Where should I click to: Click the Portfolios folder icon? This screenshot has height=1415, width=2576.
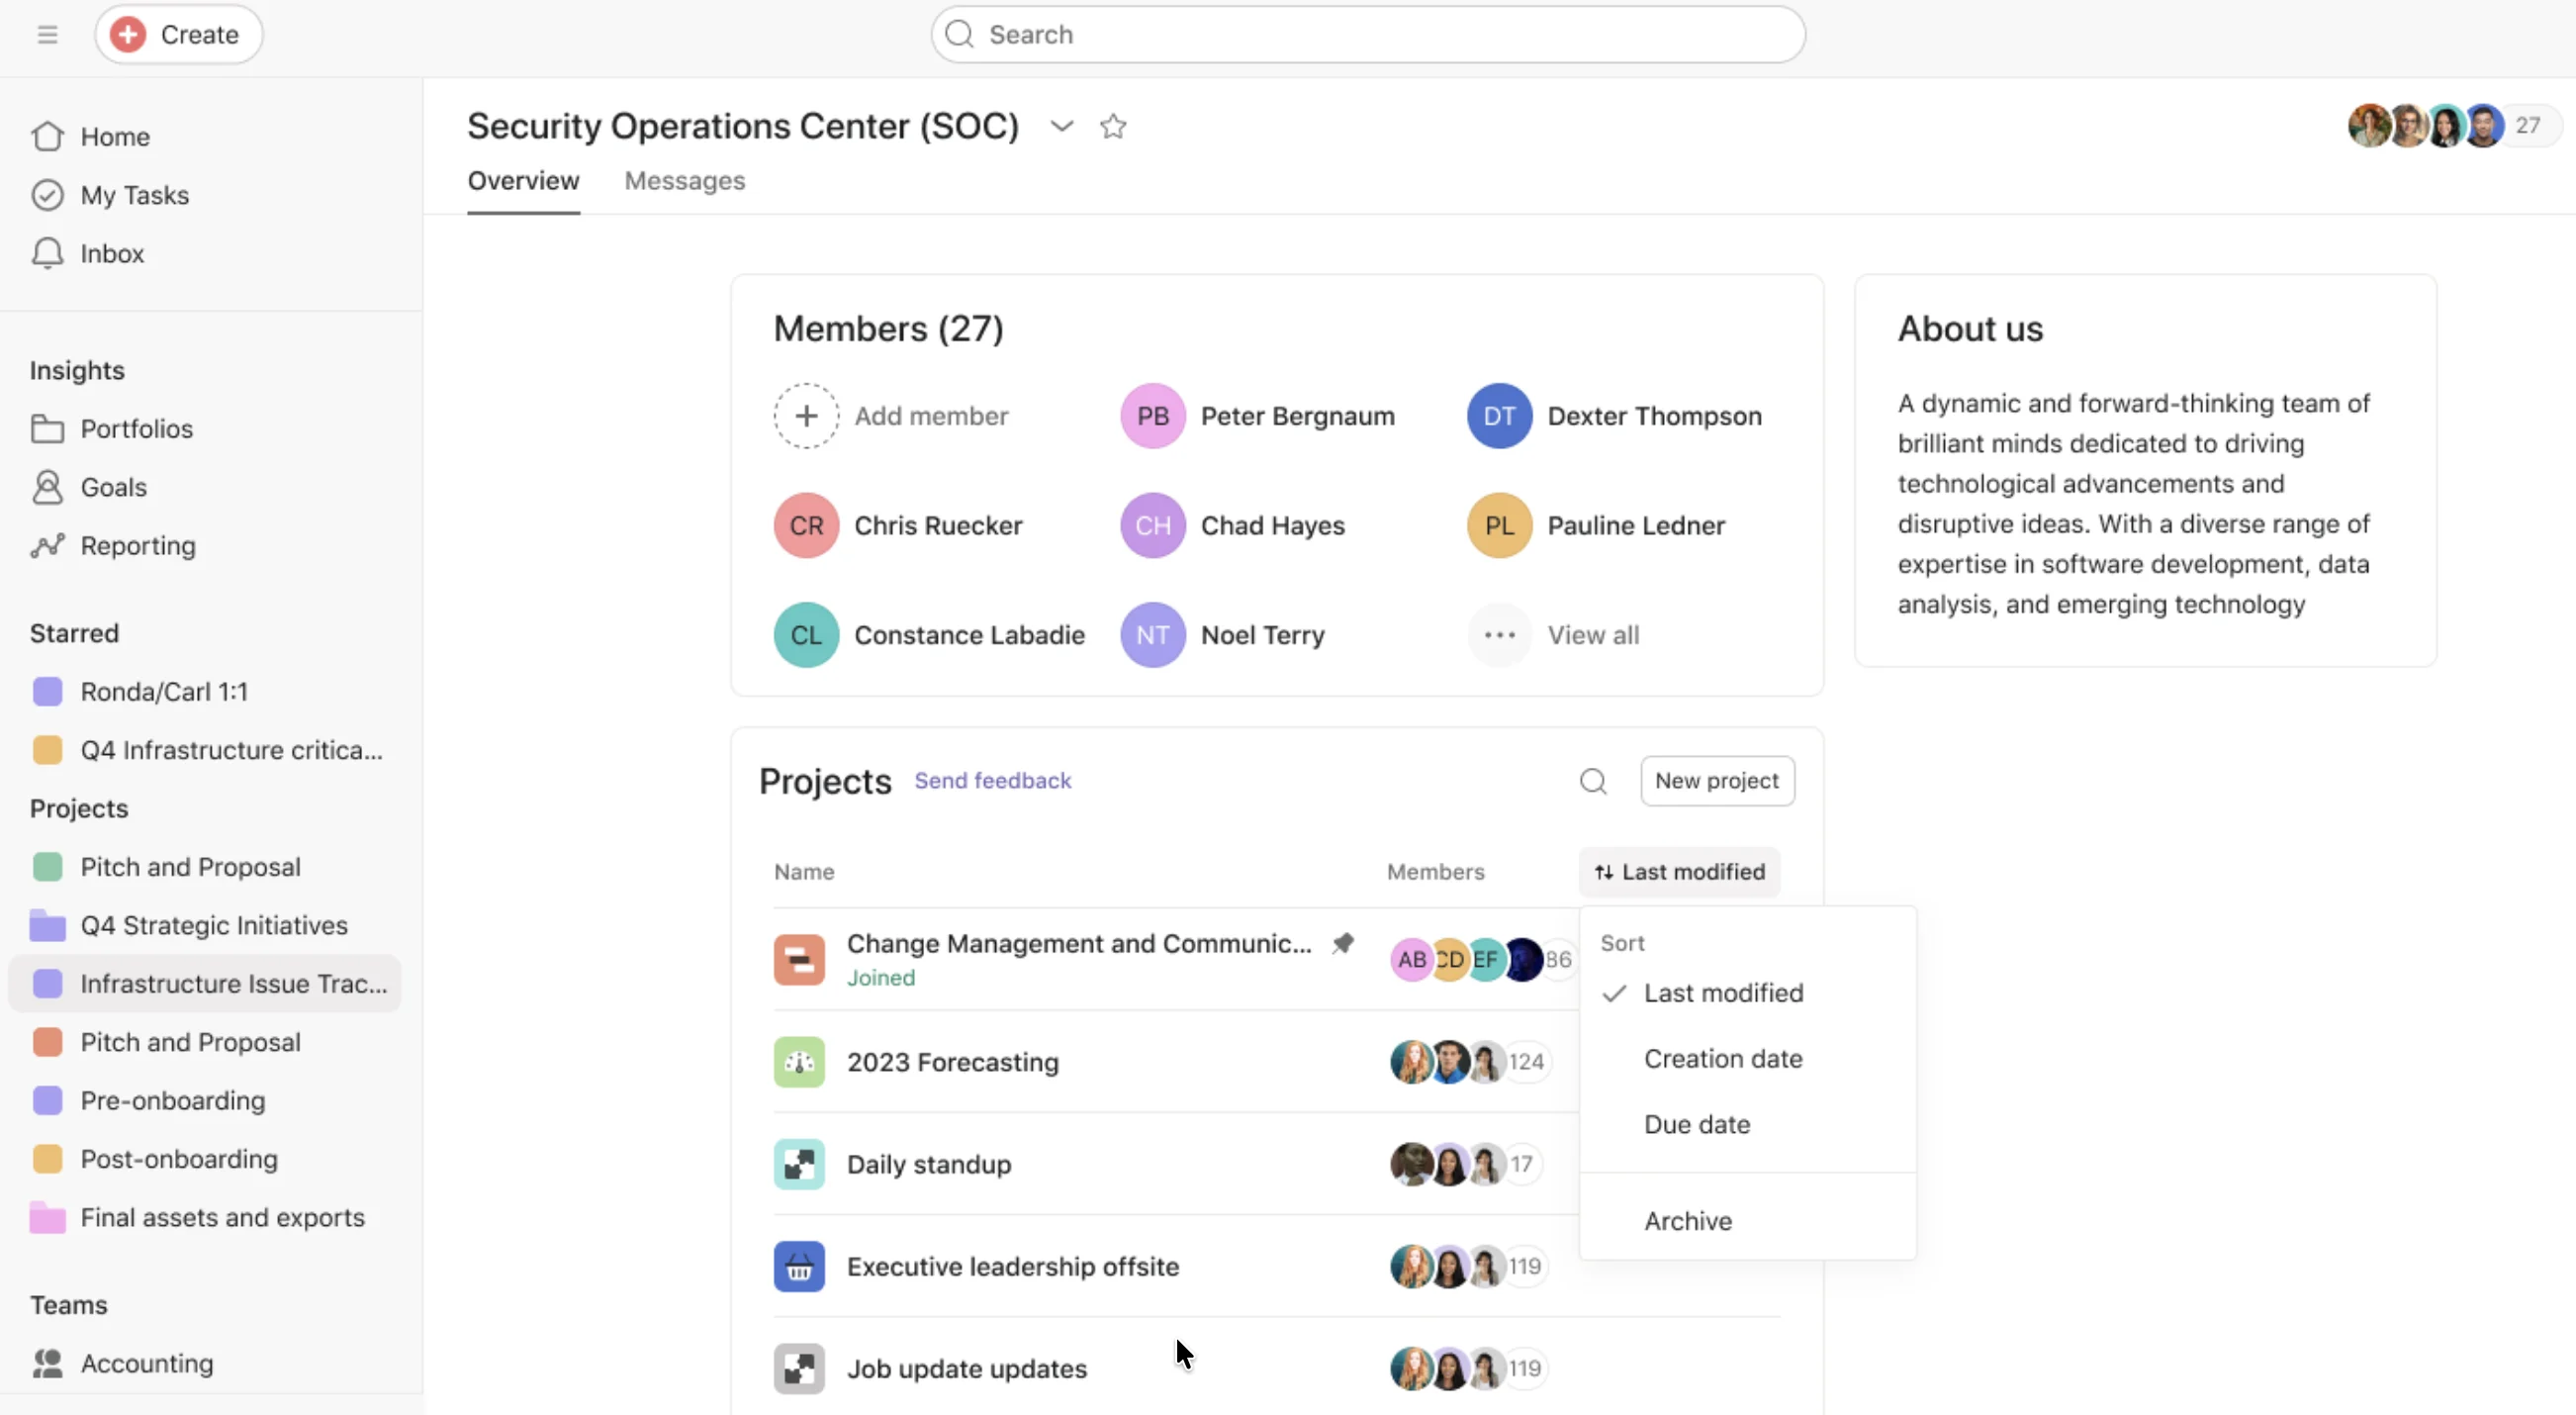(x=47, y=429)
